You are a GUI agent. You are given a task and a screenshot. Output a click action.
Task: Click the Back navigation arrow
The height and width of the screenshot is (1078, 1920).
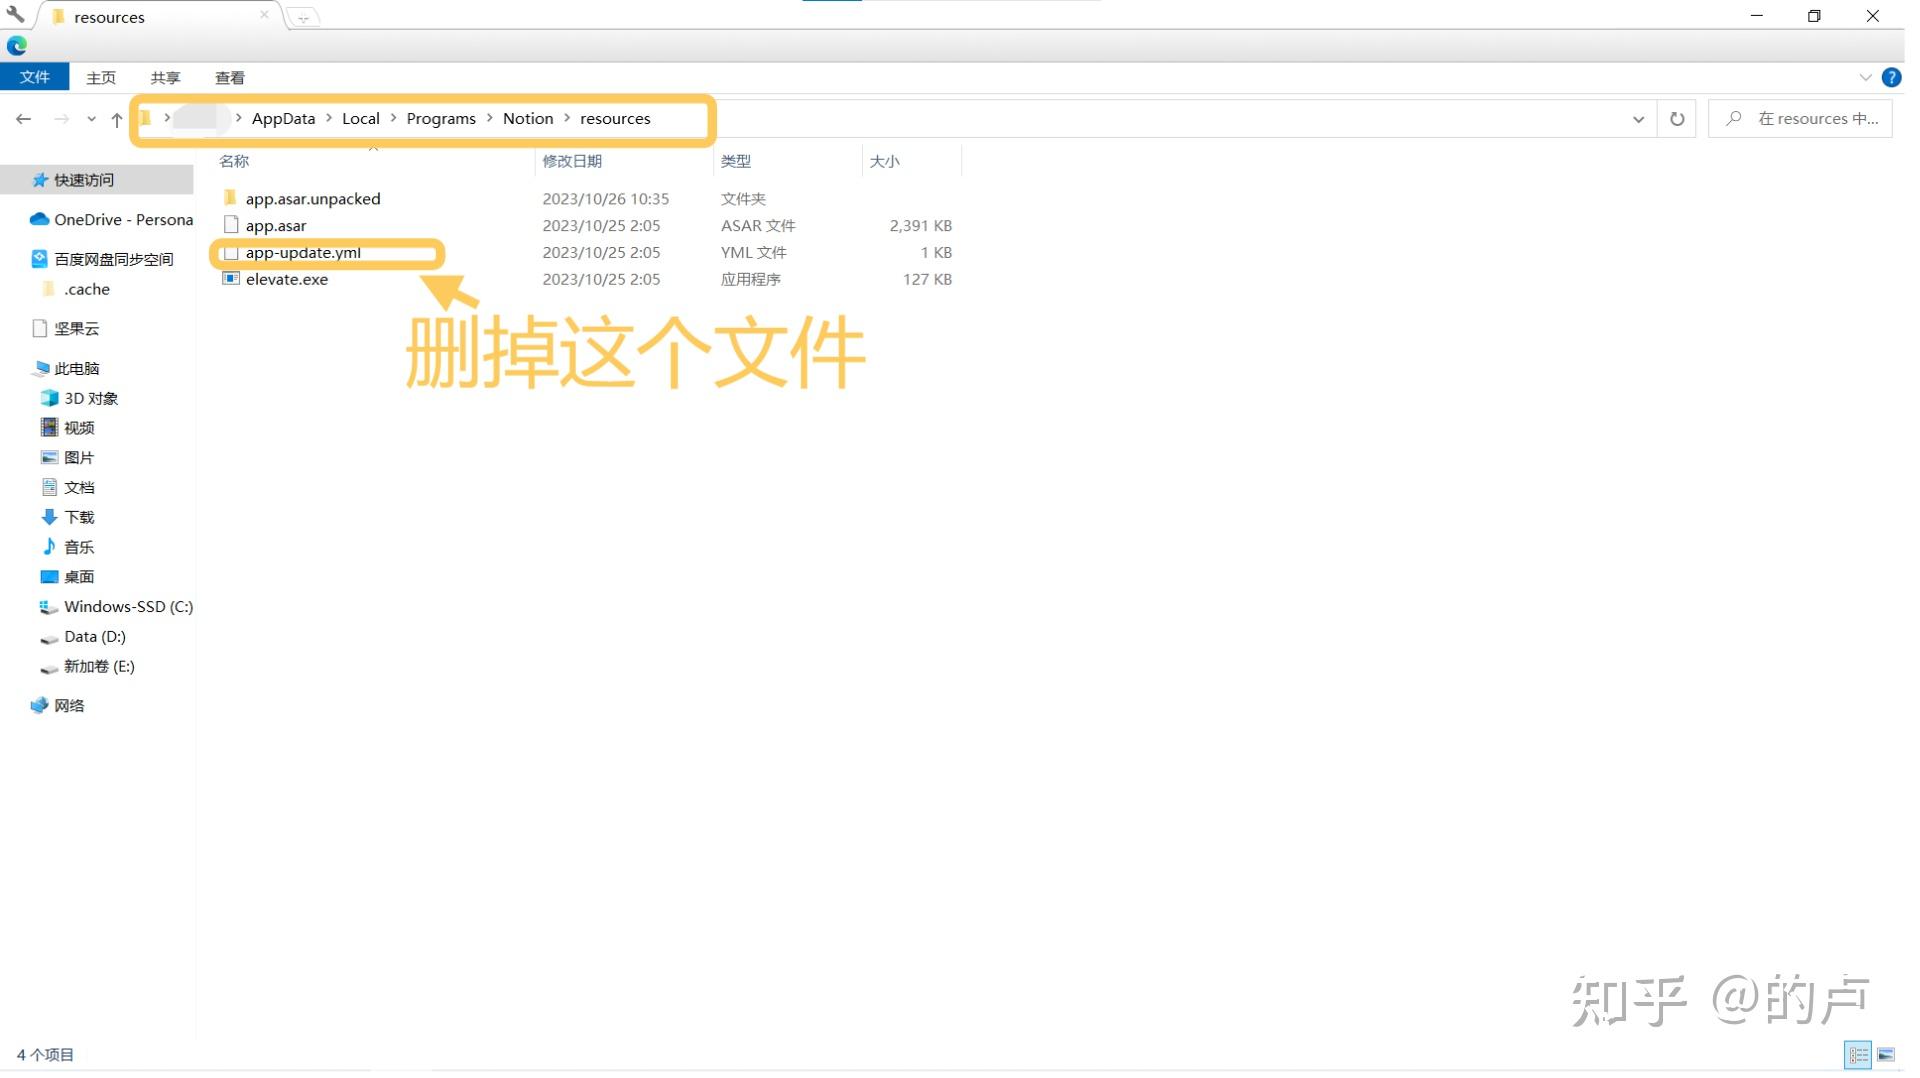pos(23,119)
